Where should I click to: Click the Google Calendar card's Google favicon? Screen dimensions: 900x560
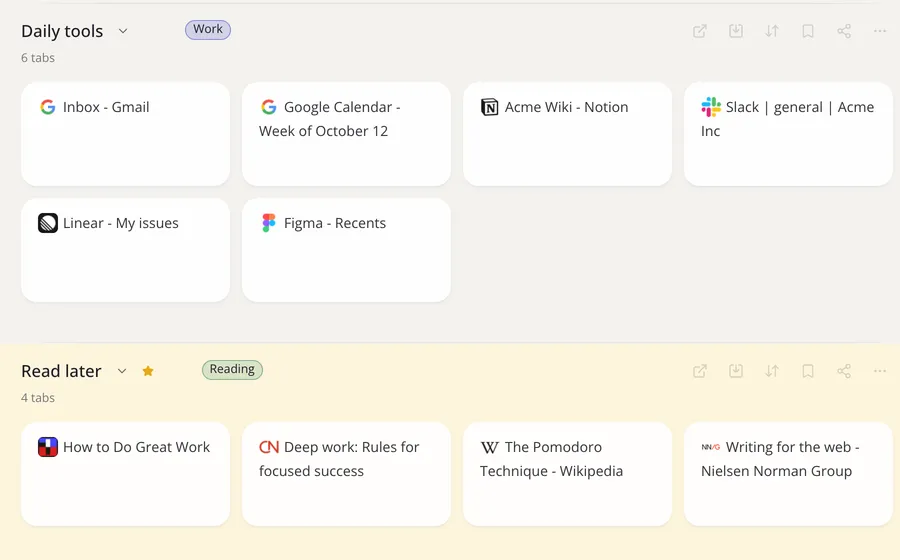[269, 107]
